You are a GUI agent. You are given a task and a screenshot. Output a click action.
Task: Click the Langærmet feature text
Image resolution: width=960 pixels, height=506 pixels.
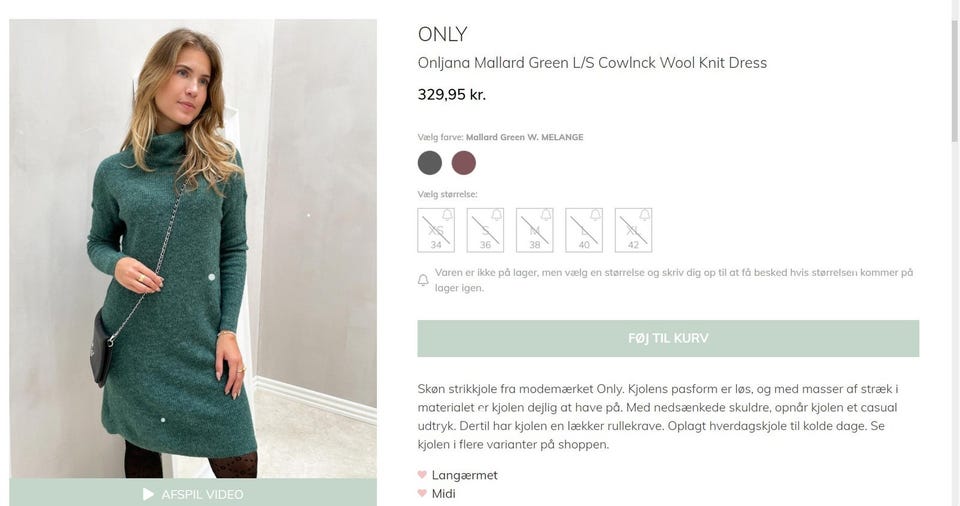464,475
